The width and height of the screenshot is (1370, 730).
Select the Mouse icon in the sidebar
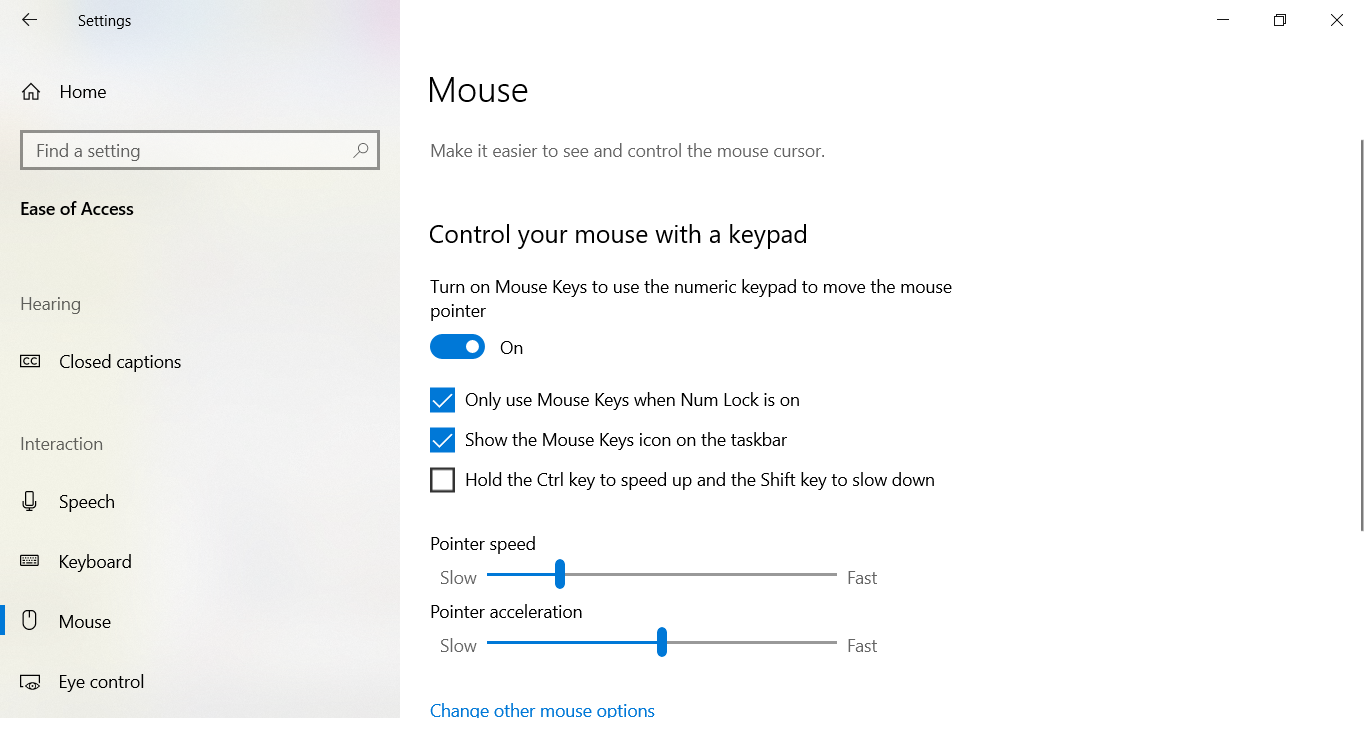[x=31, y=621]
